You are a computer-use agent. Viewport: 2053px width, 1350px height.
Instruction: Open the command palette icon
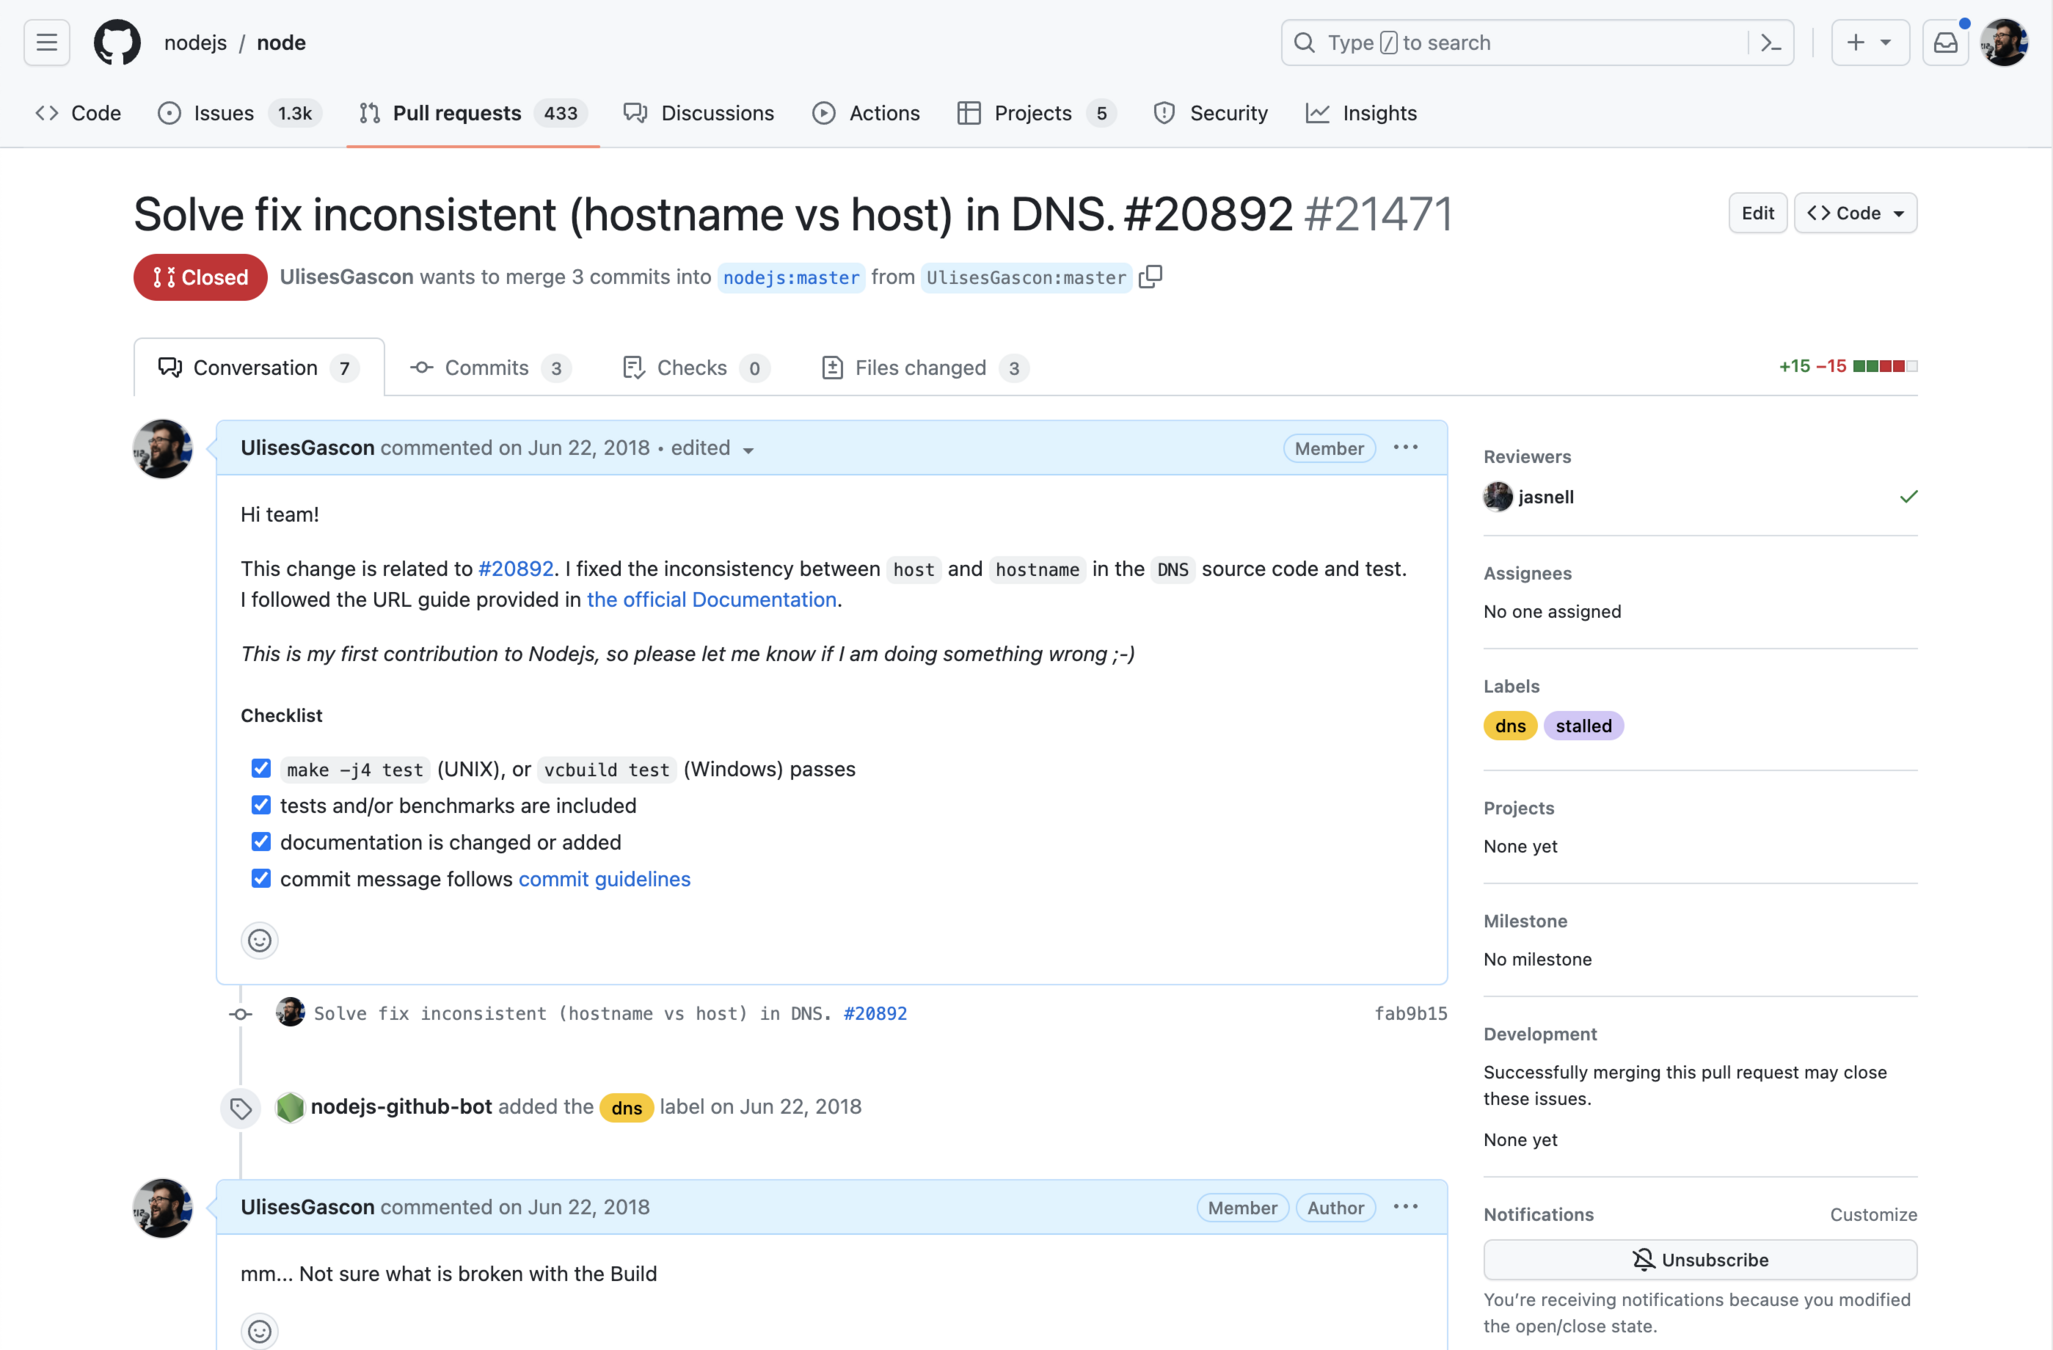[x=1771, y=43]
